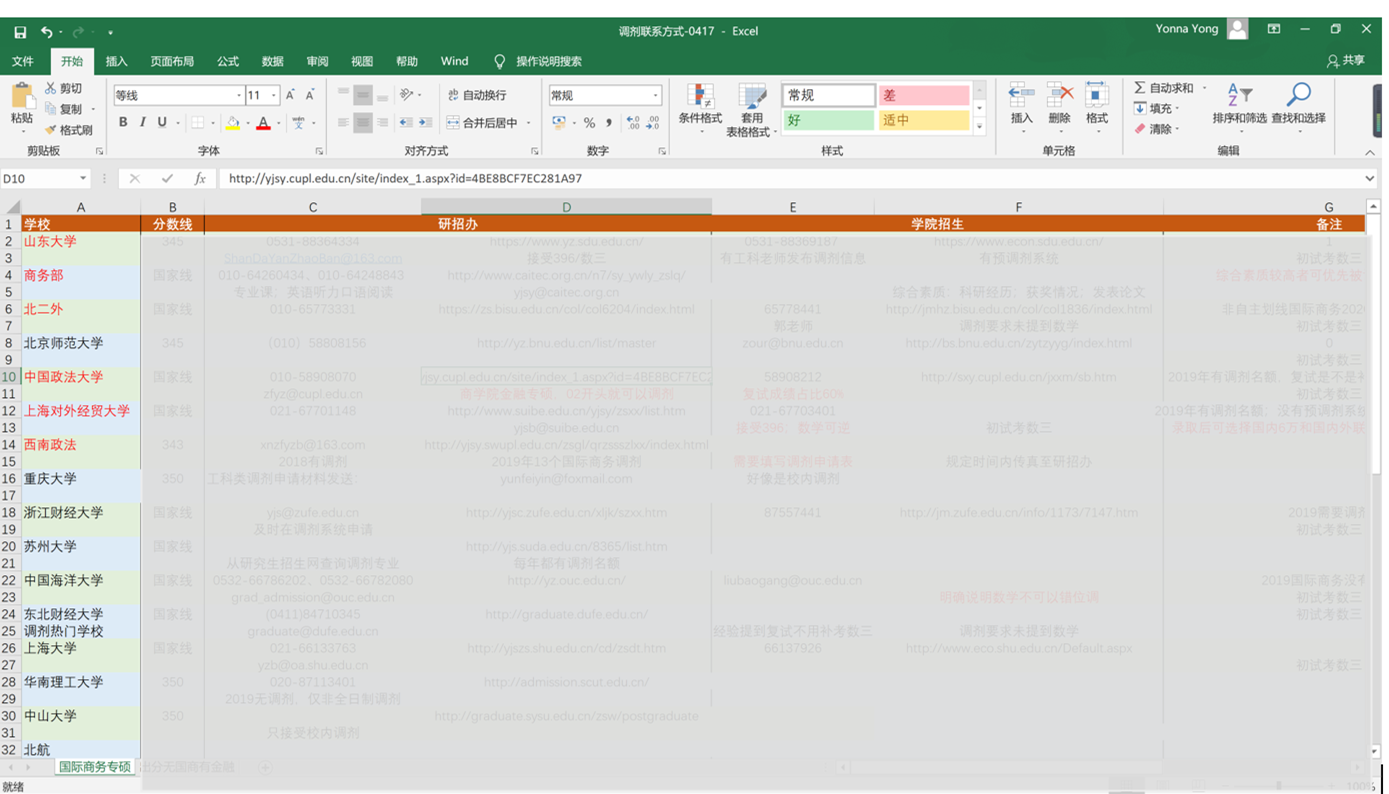Undo the last action
Viewport: 1389px width, 794px height.
coord(46,32)
